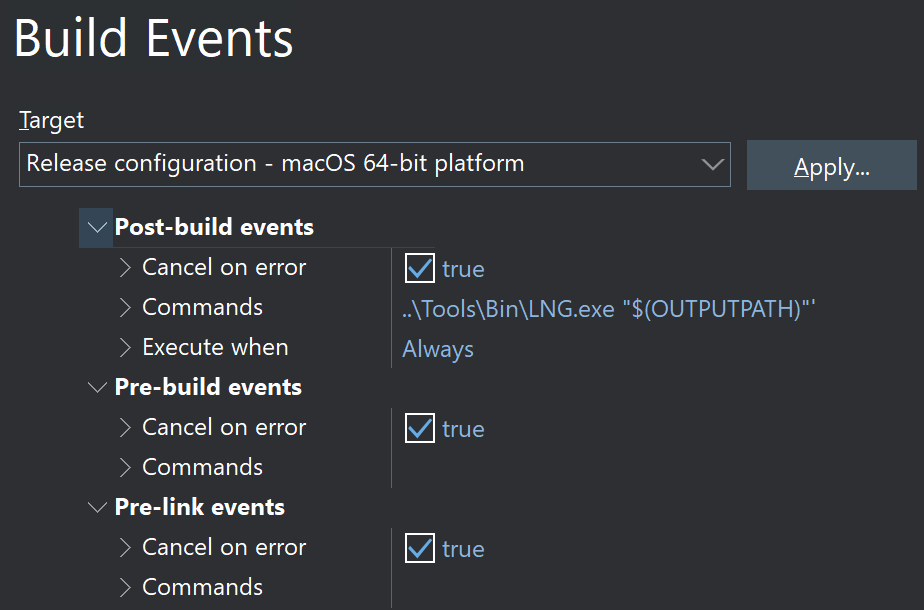The width and height of the screenshot is (924, 610).
Task: Collapse the Post-build events section
Action: [96, 228]
